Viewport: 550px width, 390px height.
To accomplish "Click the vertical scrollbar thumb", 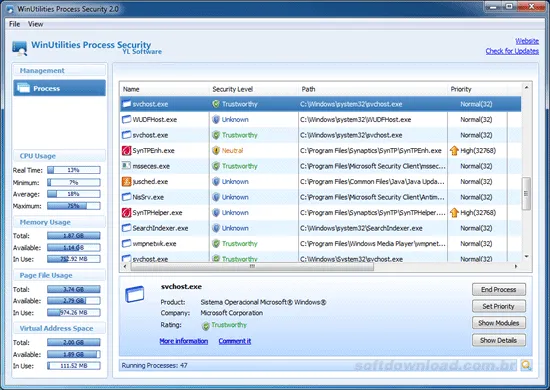I will pyautogui.click(x=526, y=194).
